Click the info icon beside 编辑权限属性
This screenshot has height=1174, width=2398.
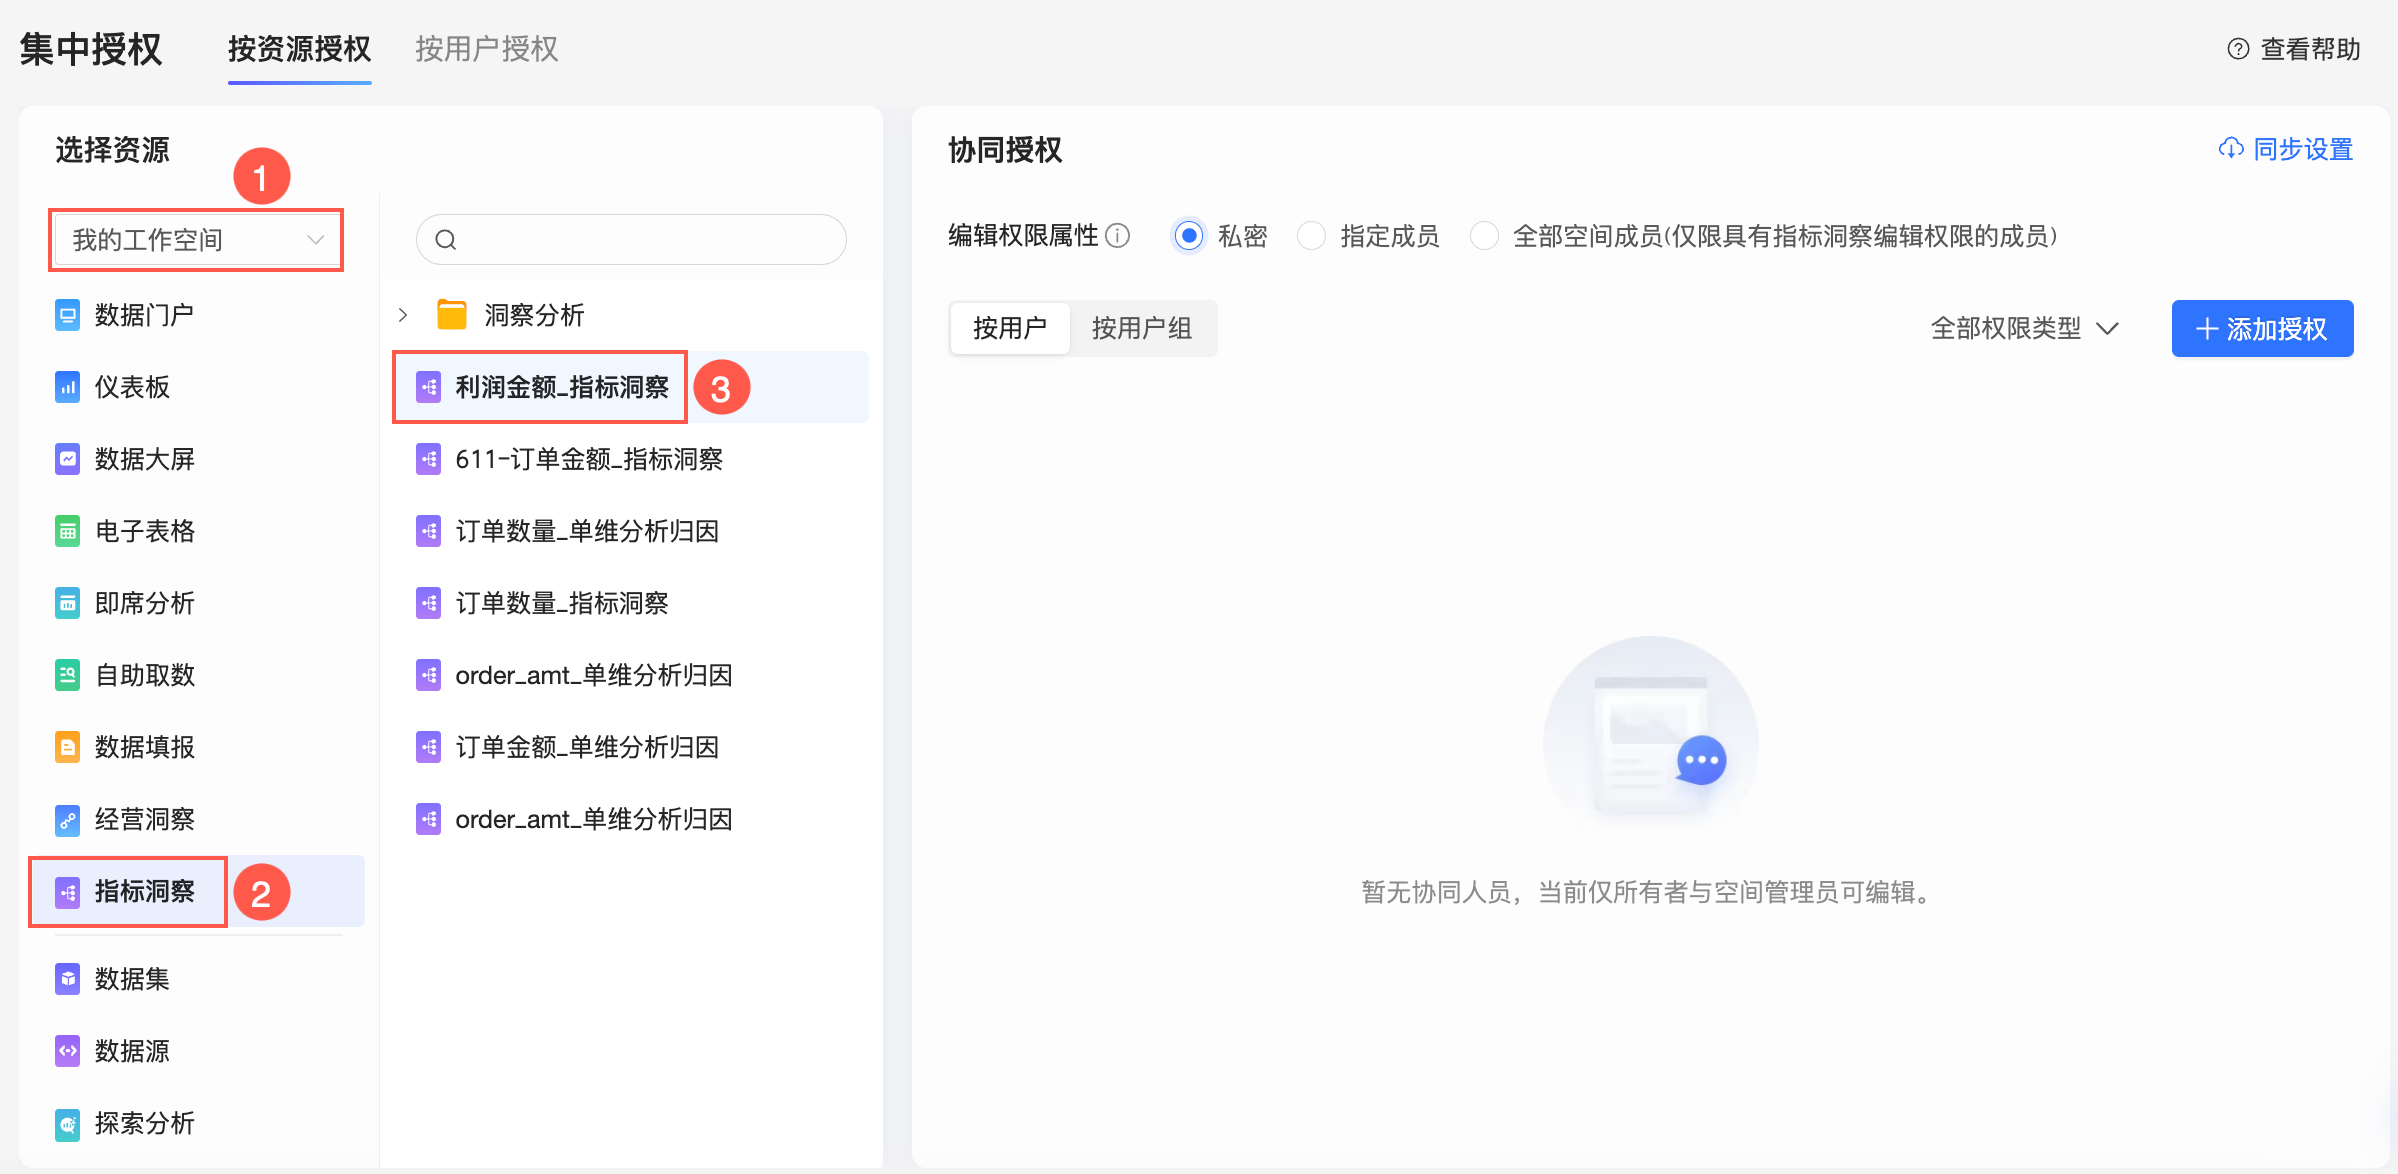1118,236
